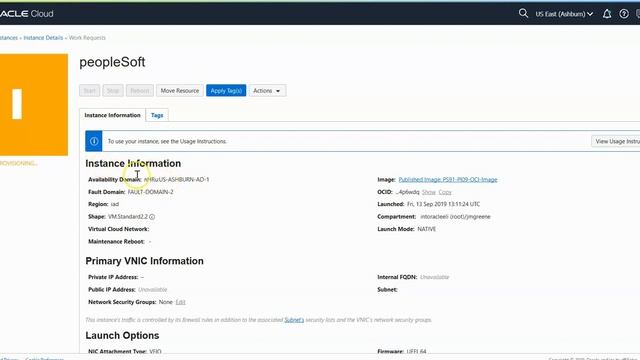Click the NATIVE launch mode value

[x=427, y=229]
